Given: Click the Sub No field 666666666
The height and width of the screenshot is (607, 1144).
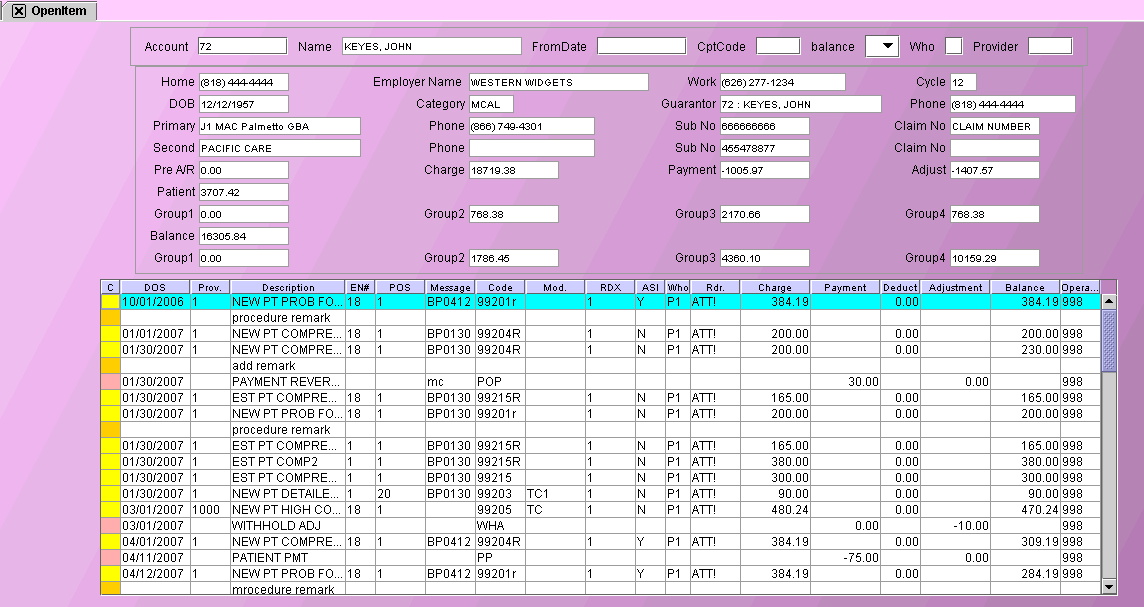Looking at the screenshot, I should pyautogui.click(x=765, y=126).
